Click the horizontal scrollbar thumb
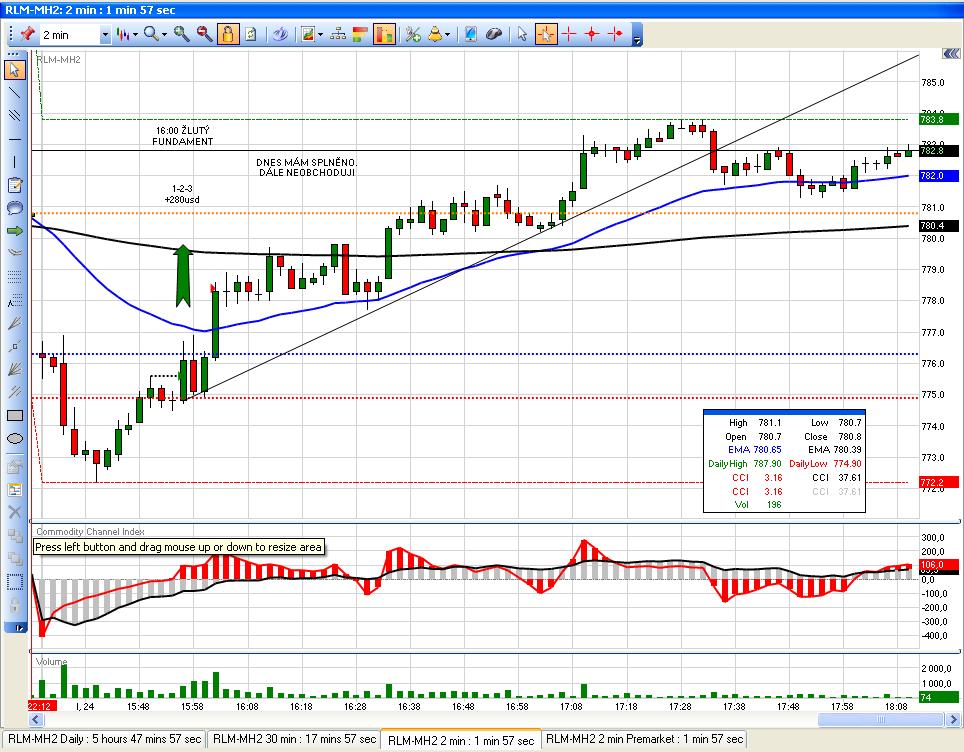The height and width of the screenshot is (752, 964). click(x=880, y=719)
